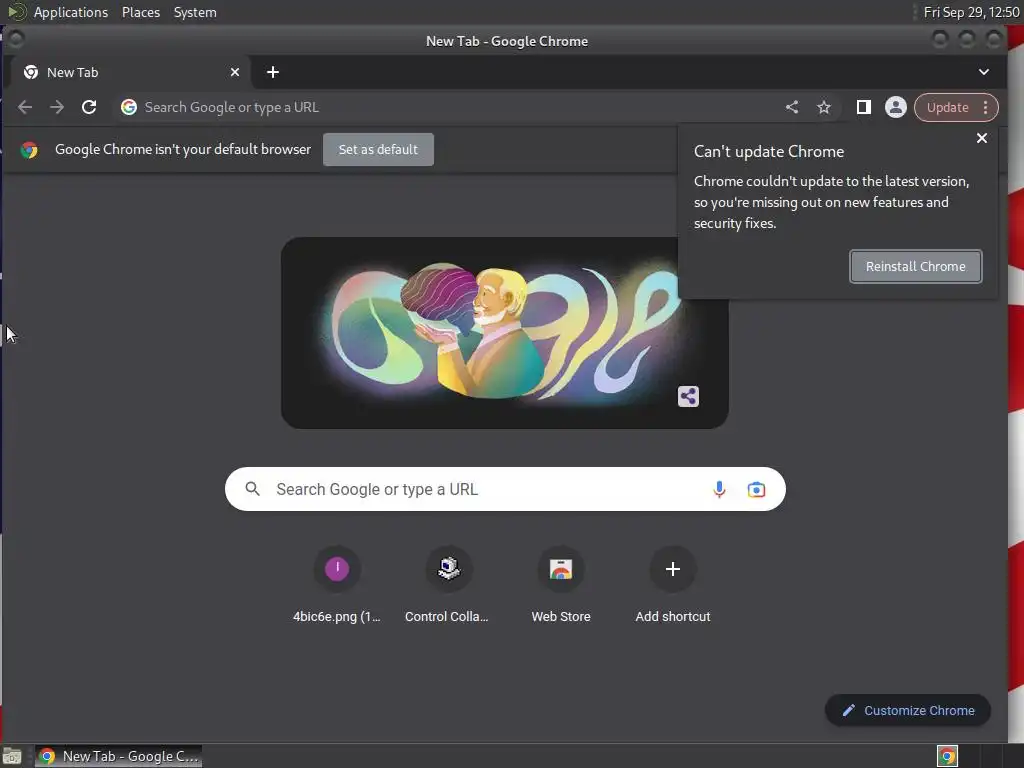1024x768 pixels.
Task: Open a new tab with the plus button
Action: pos(273,72)
